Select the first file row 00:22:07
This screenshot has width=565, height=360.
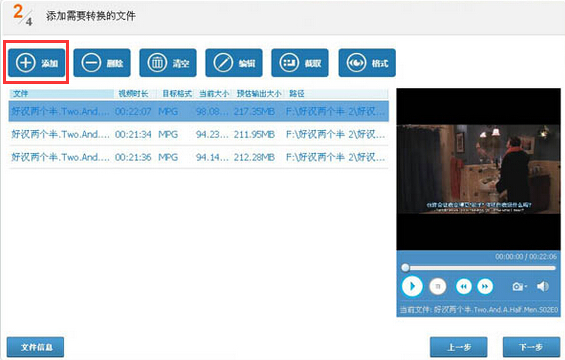point(199,111)
